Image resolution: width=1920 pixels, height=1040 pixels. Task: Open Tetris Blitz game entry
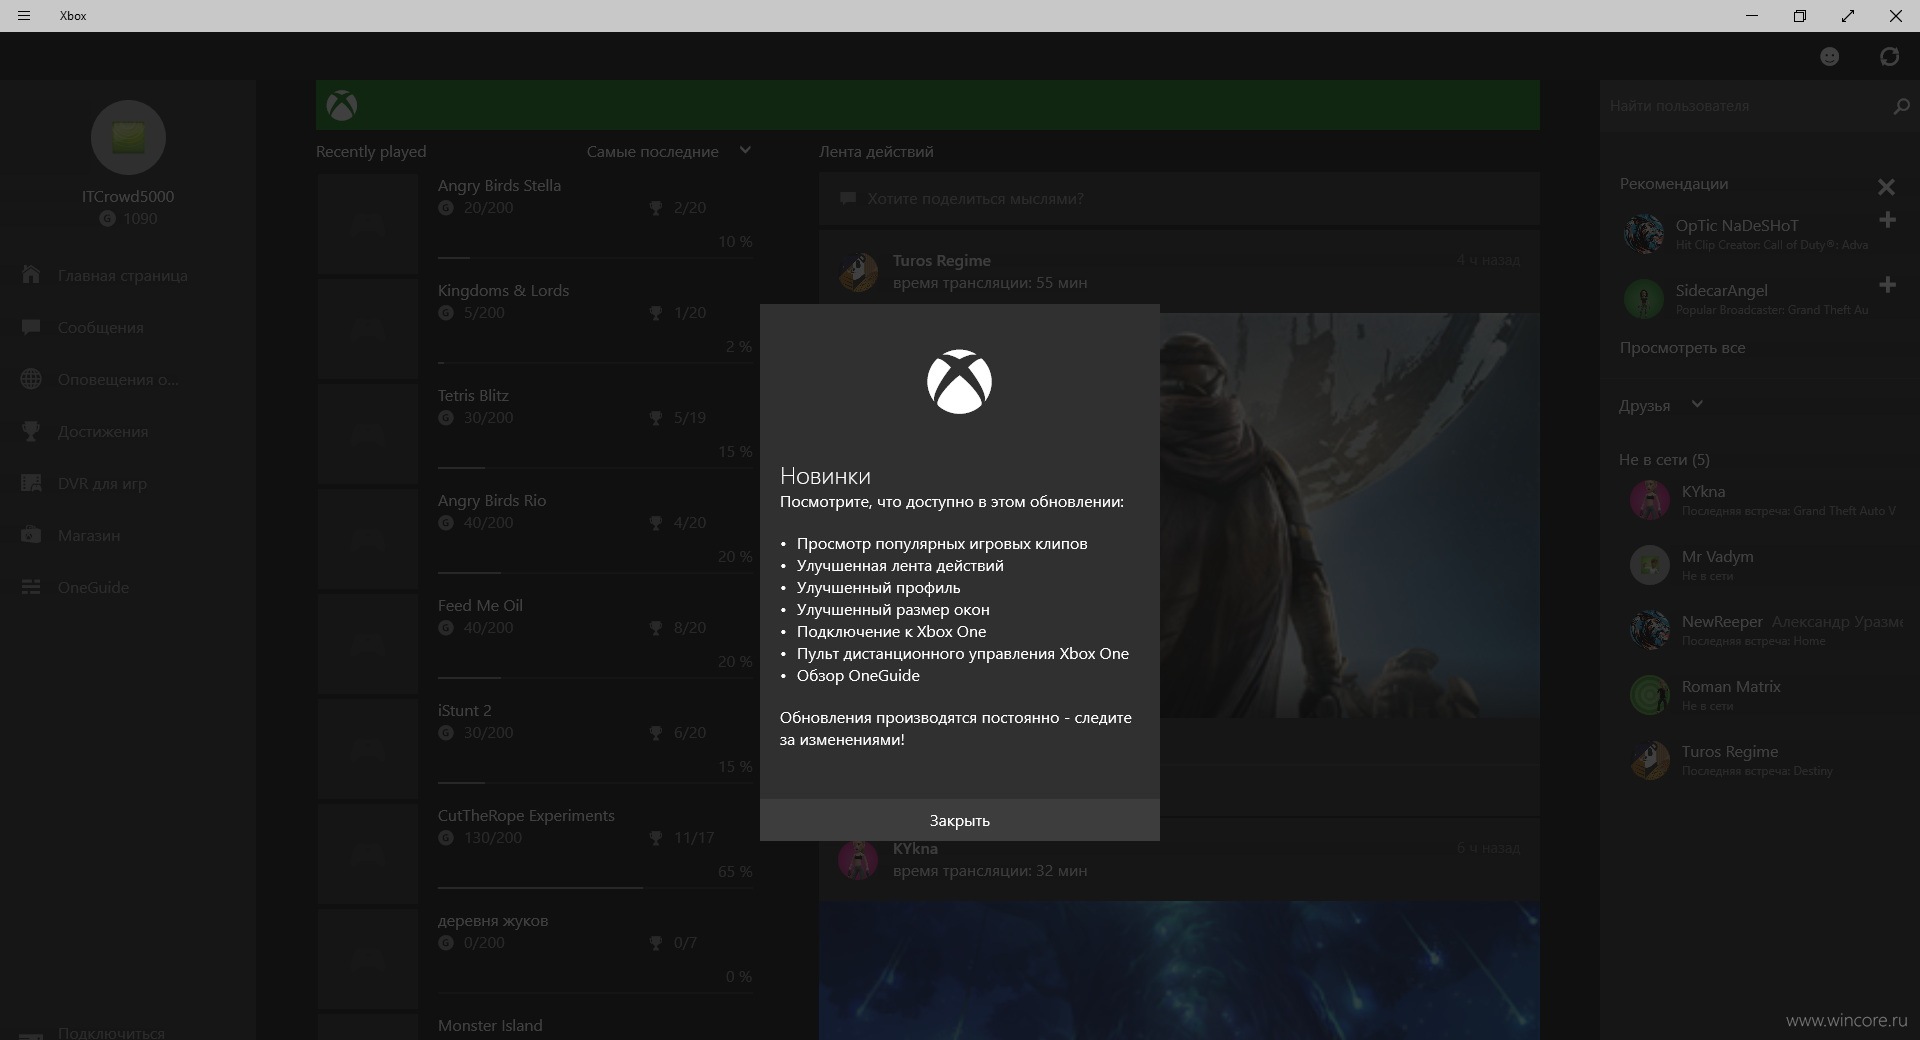tap(535, 433)
